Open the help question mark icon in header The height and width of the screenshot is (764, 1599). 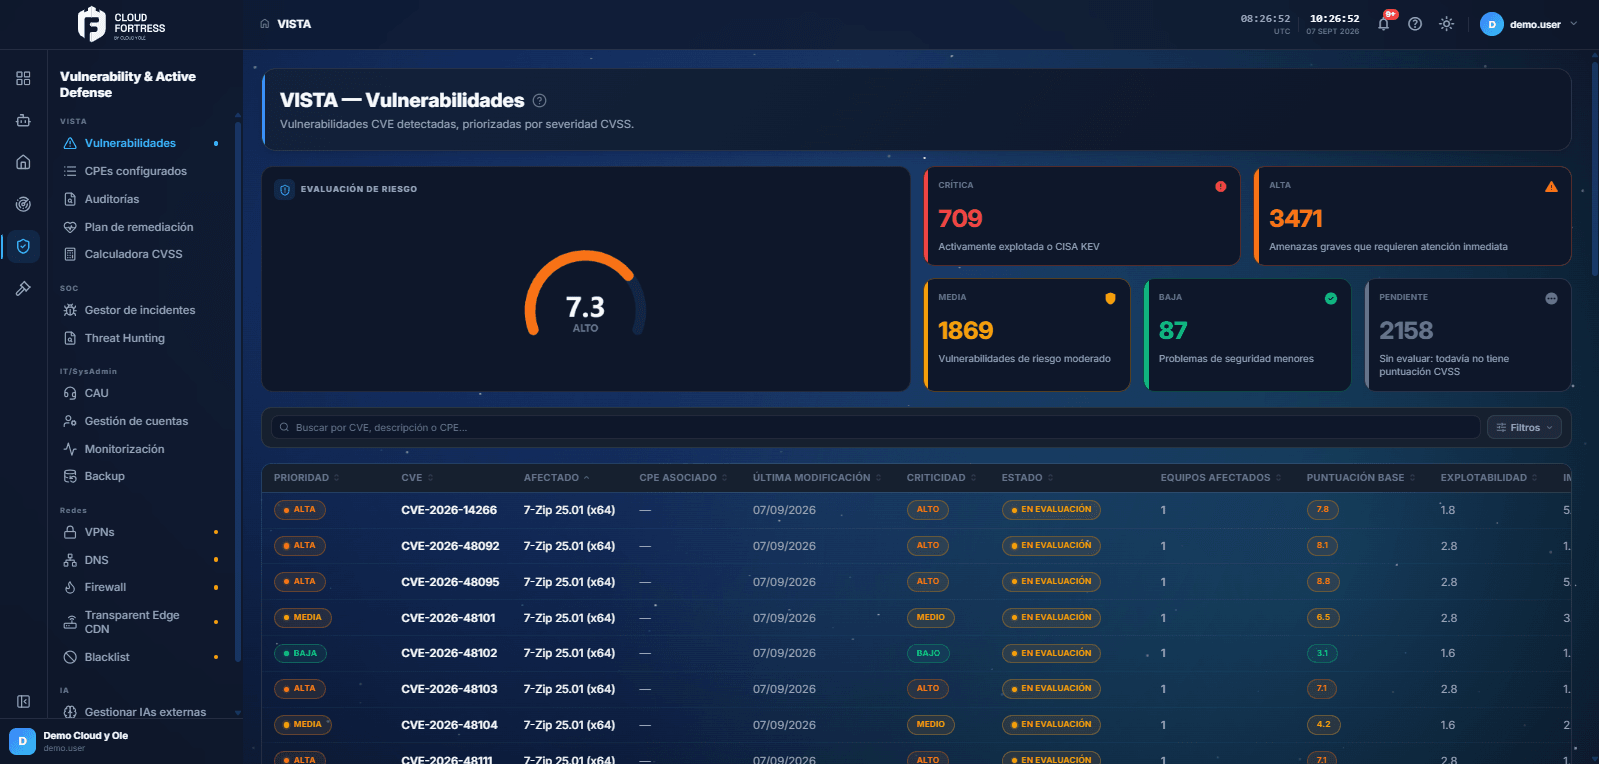(1415, 24)
